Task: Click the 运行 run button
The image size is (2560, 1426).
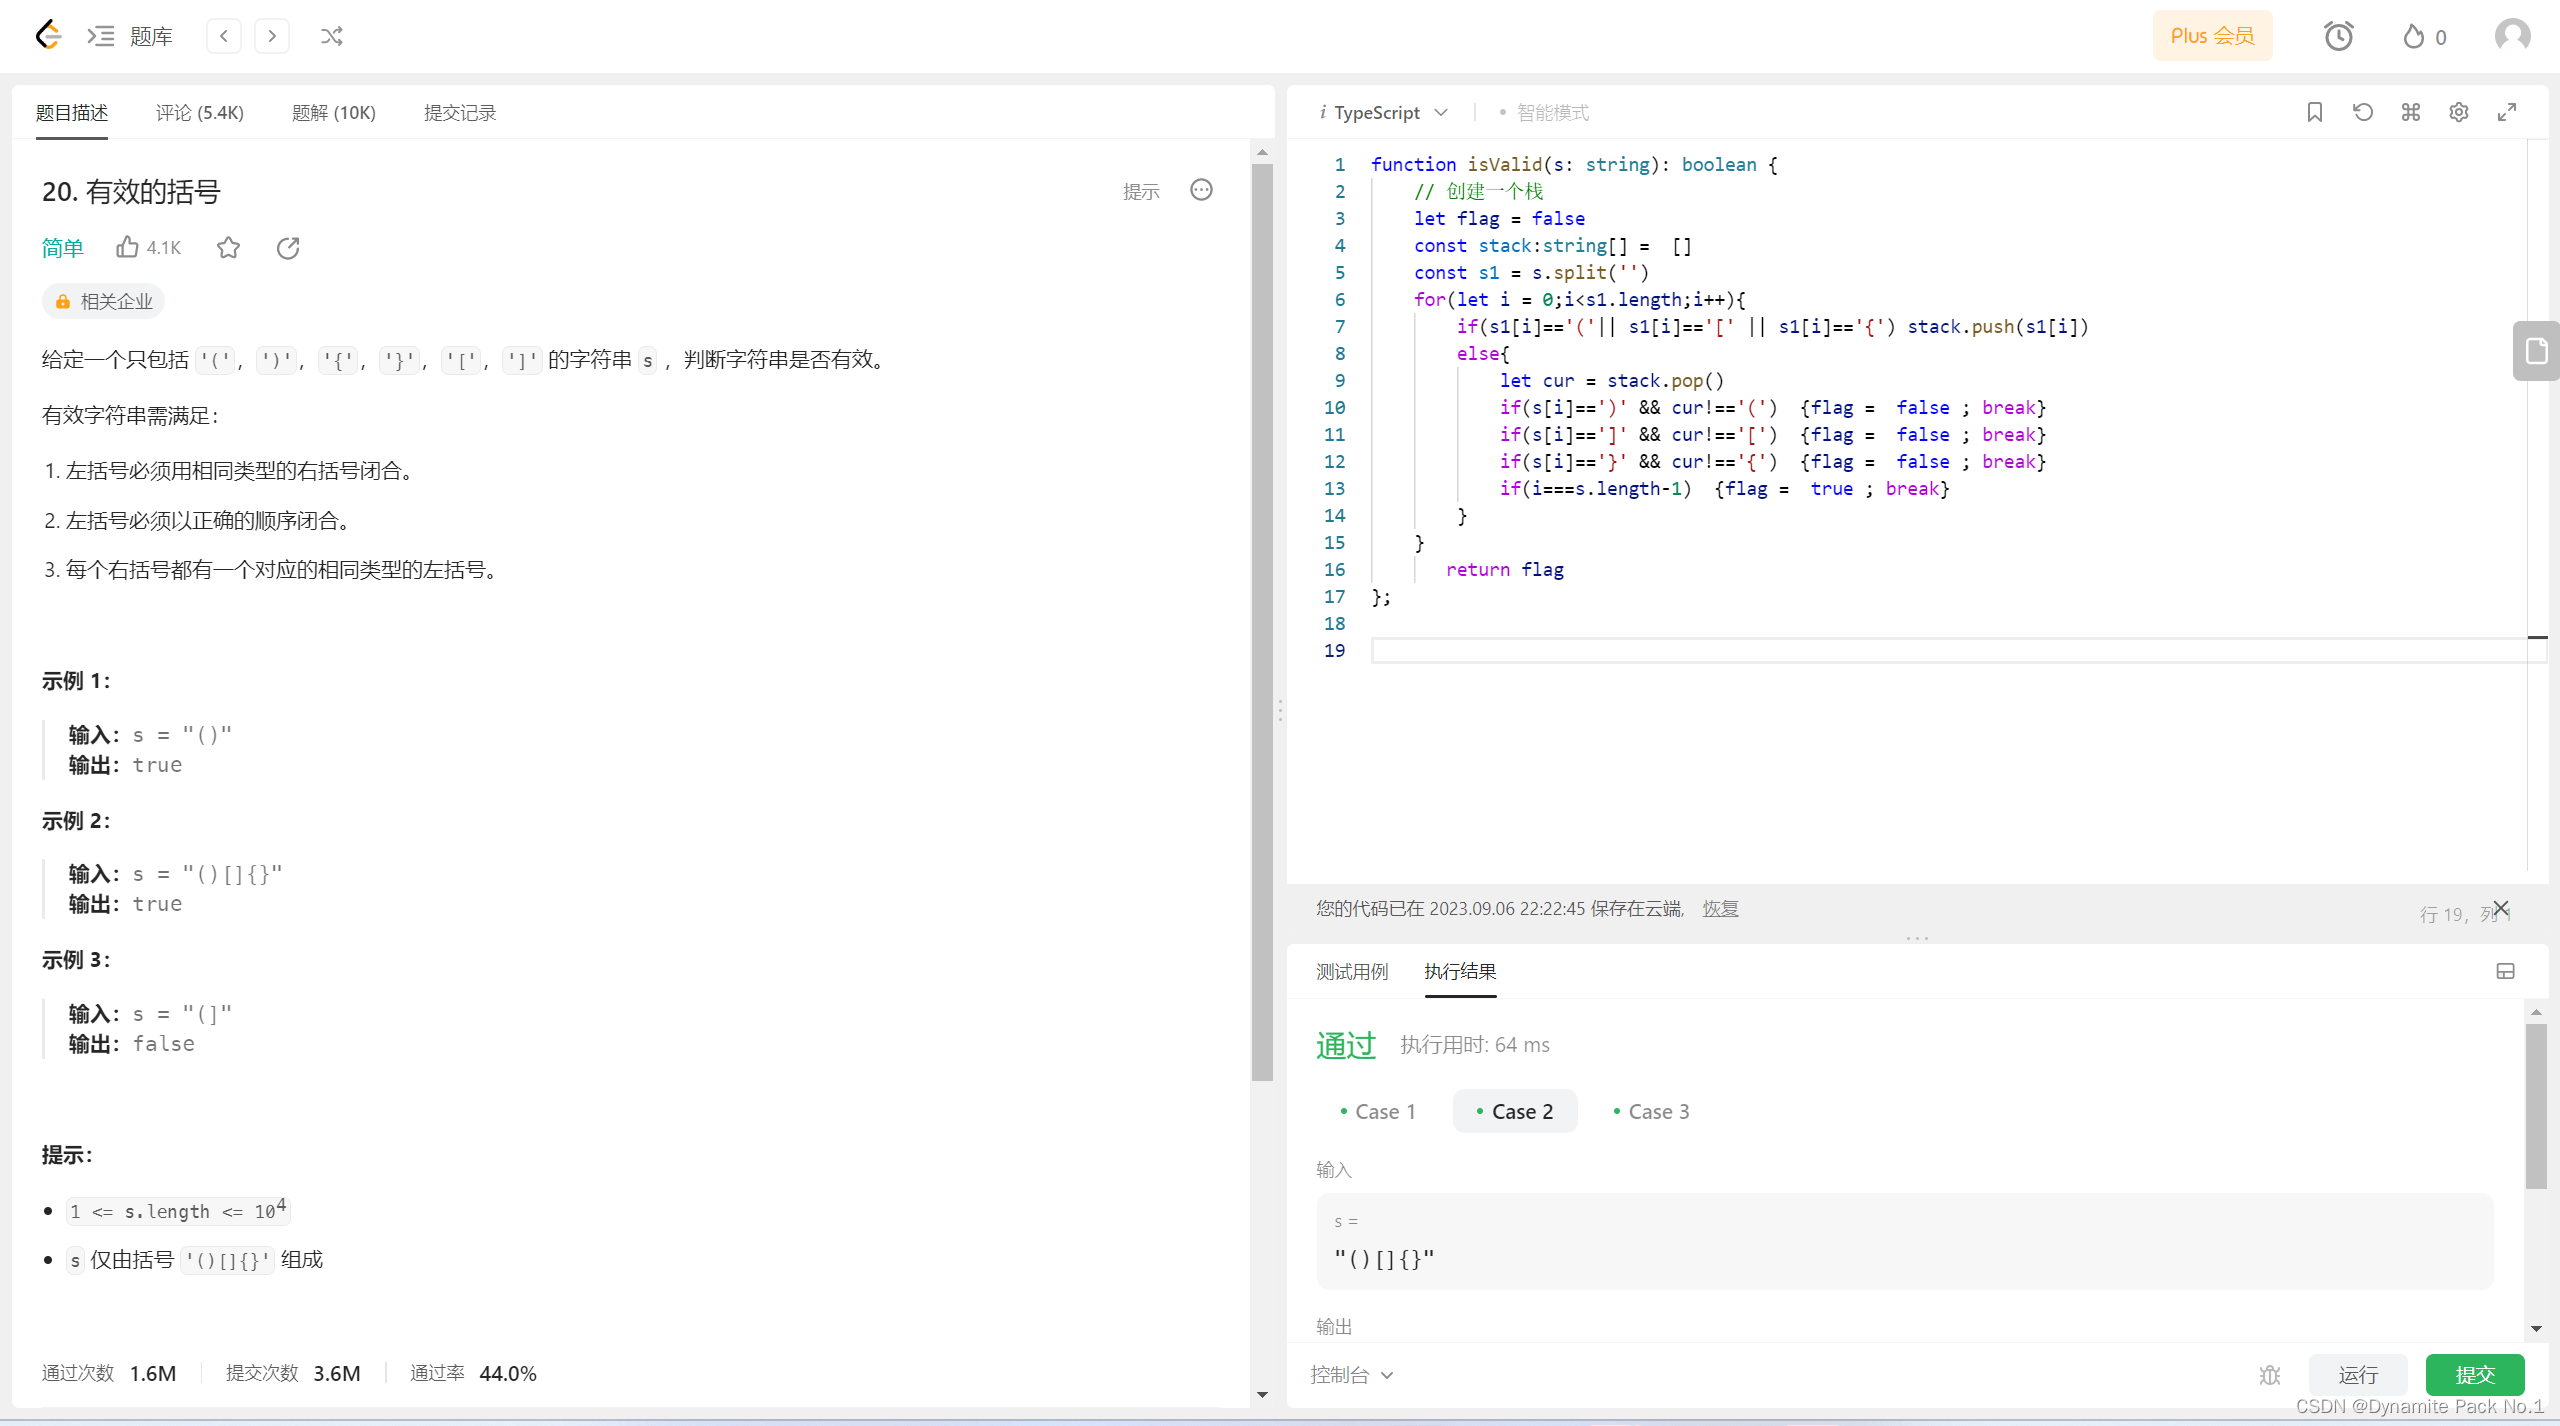Action: click(2358, 1373)
